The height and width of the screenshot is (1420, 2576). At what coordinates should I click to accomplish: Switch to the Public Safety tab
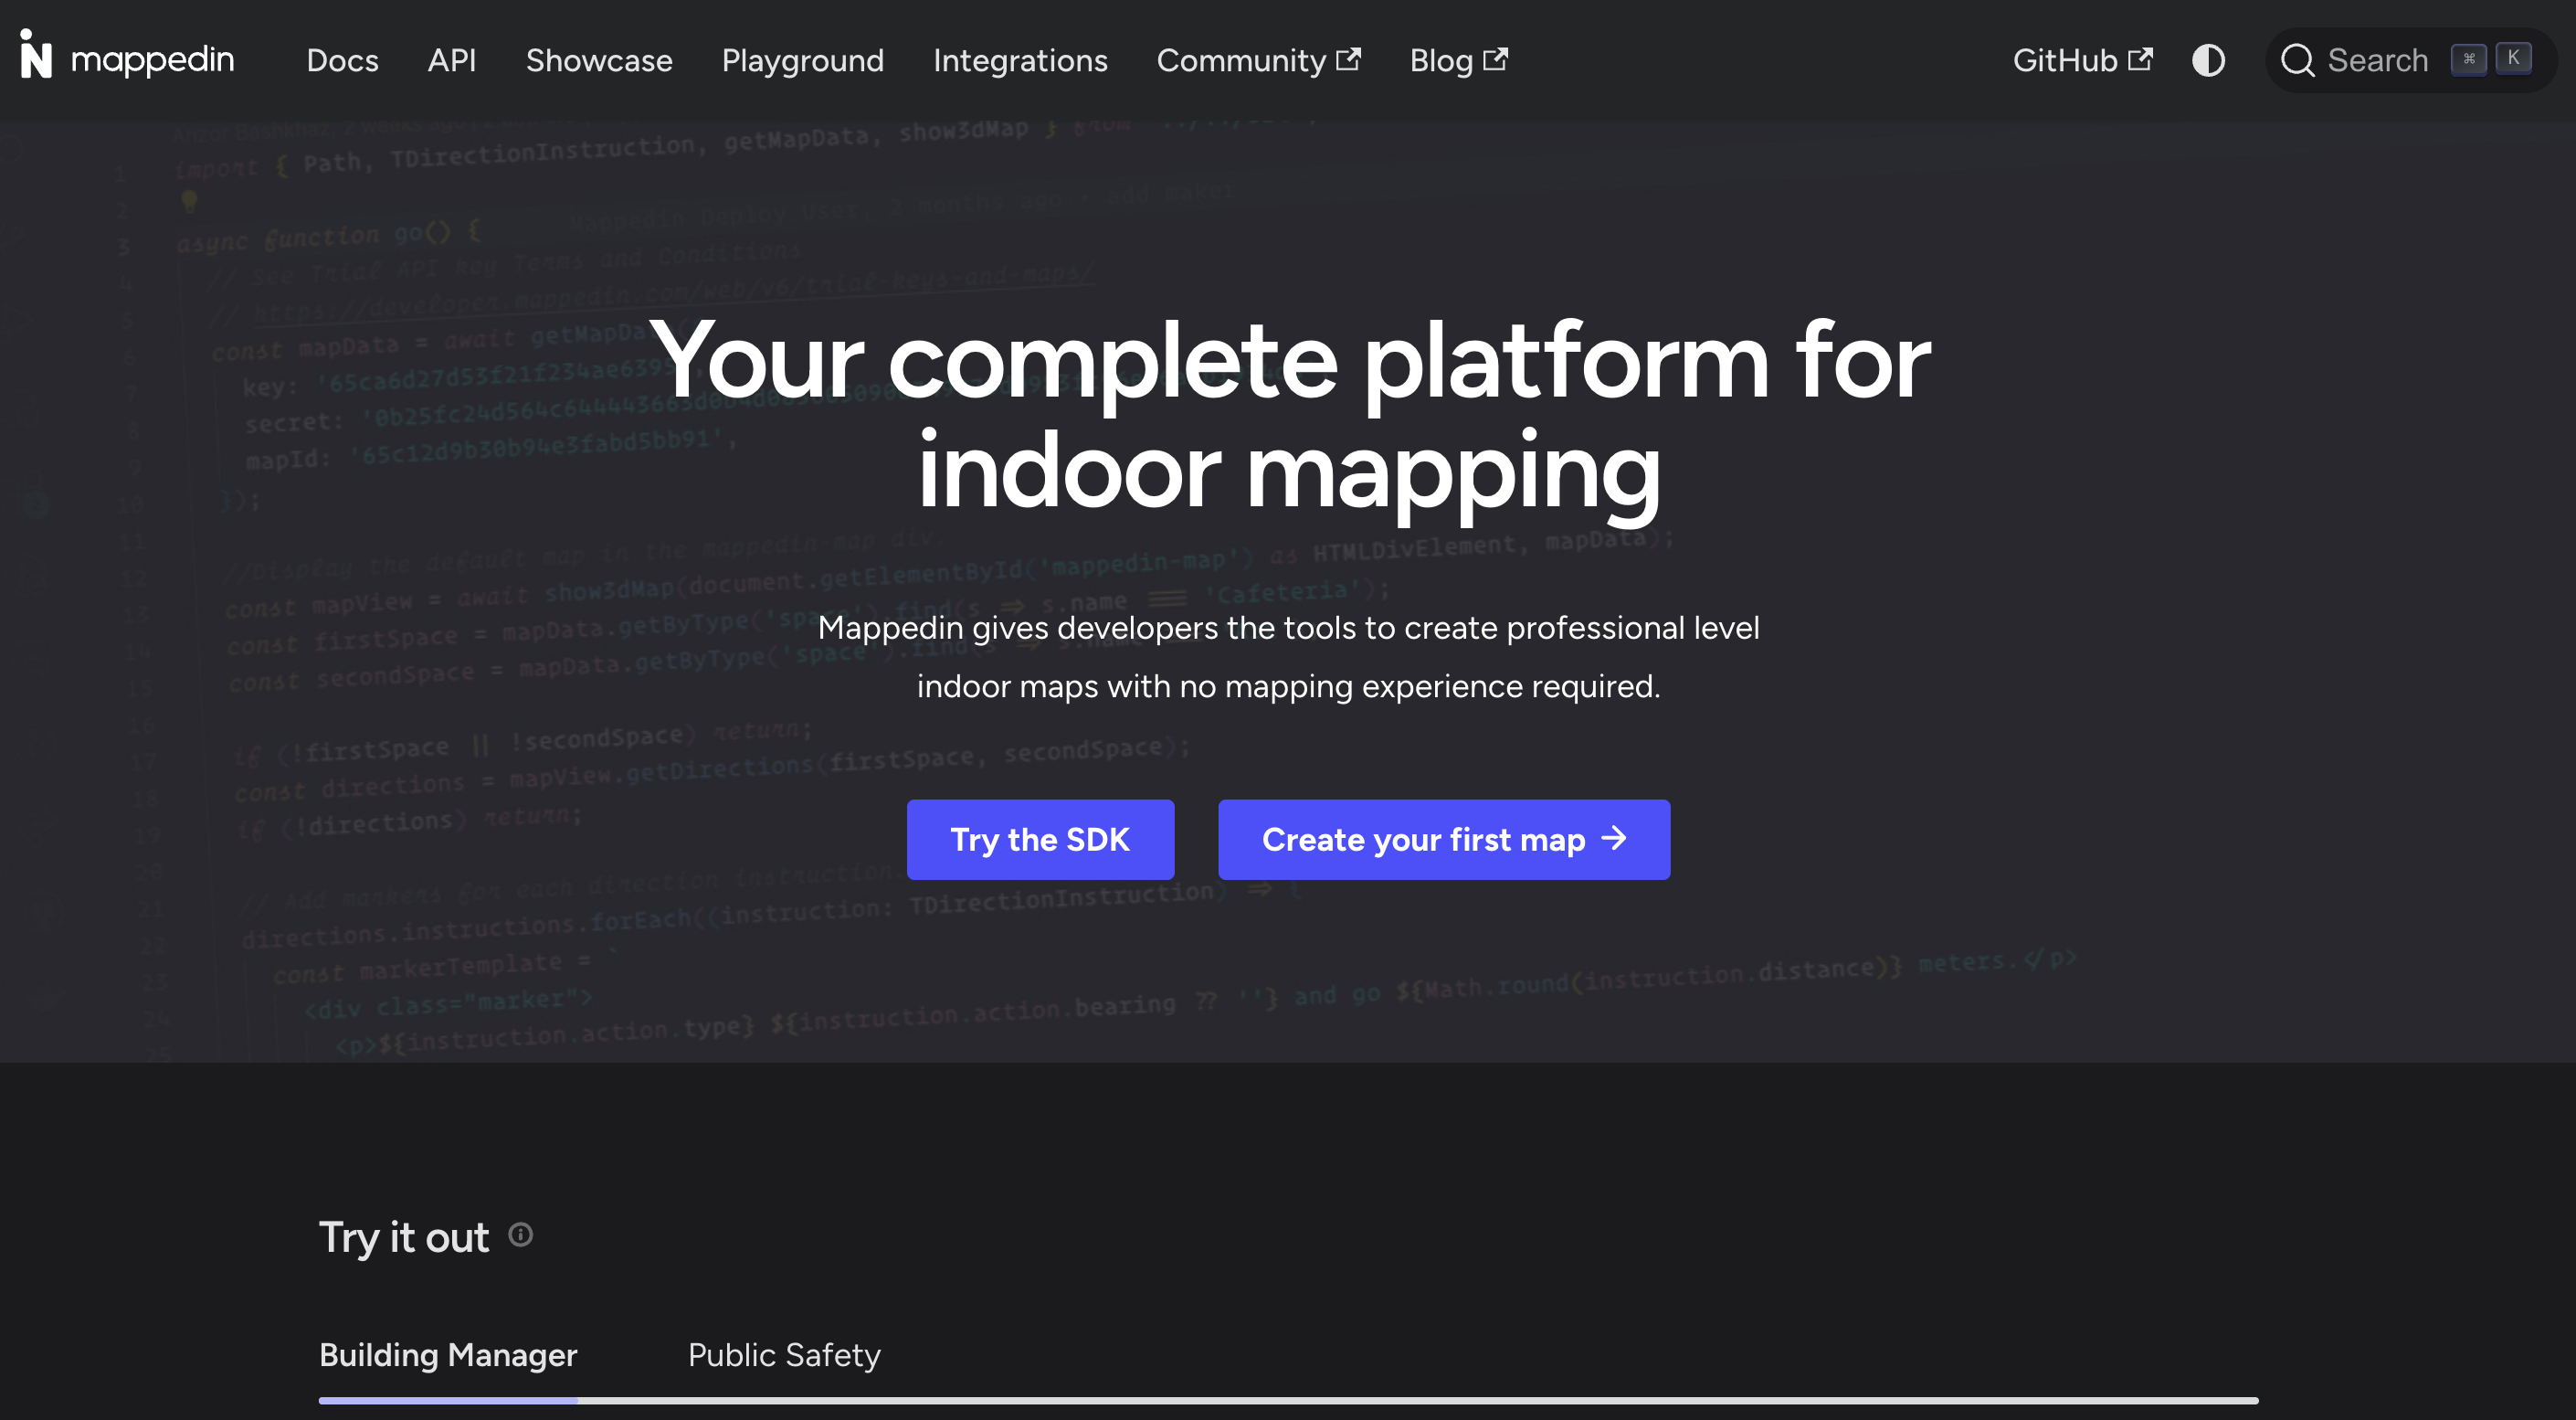(x=783, y=1355)
